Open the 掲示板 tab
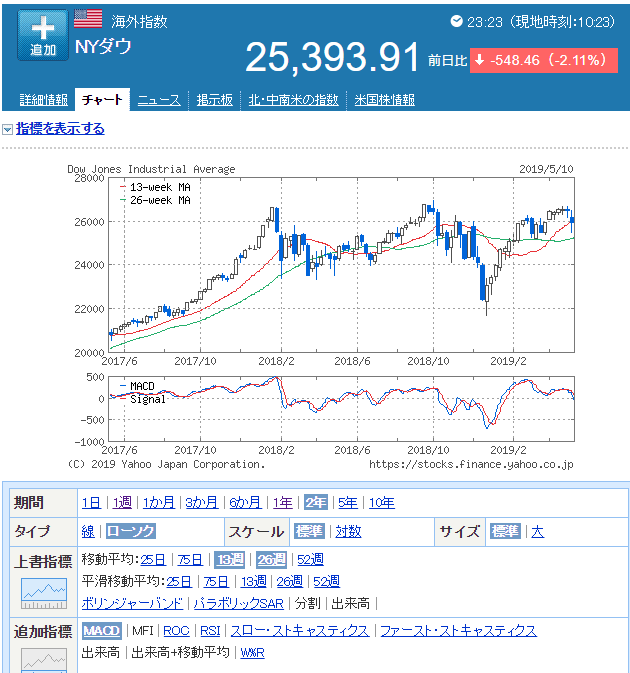This screenshot has height=673, width=630. [215, 100]
